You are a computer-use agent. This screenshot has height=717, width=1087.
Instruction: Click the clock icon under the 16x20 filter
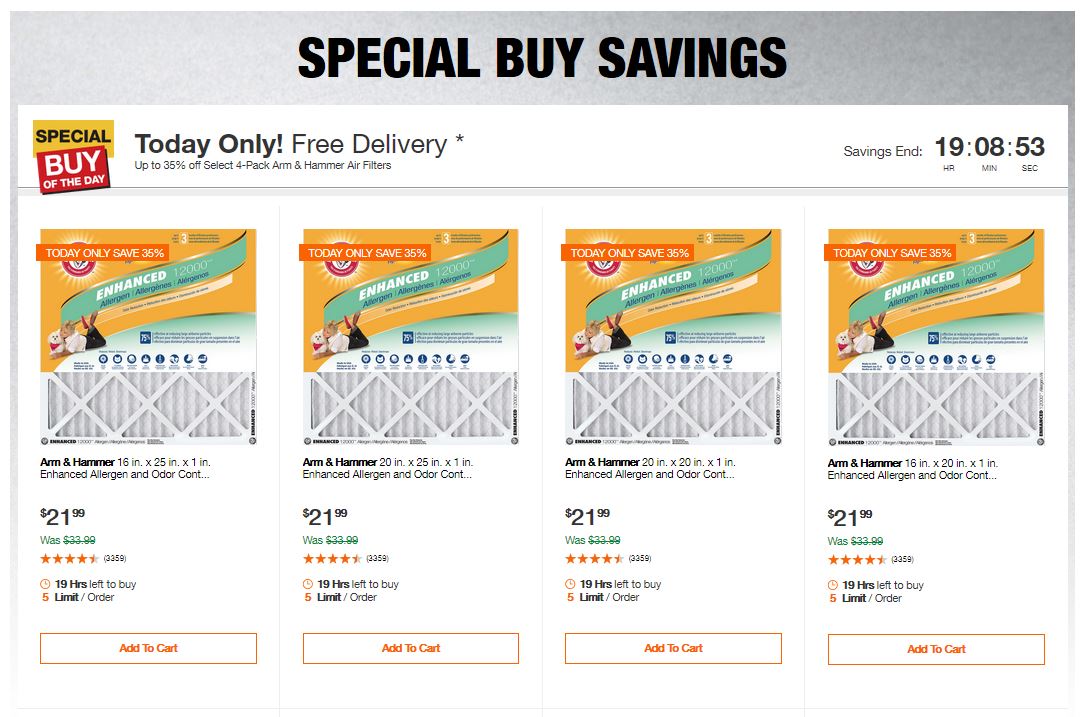pos(833,585)
